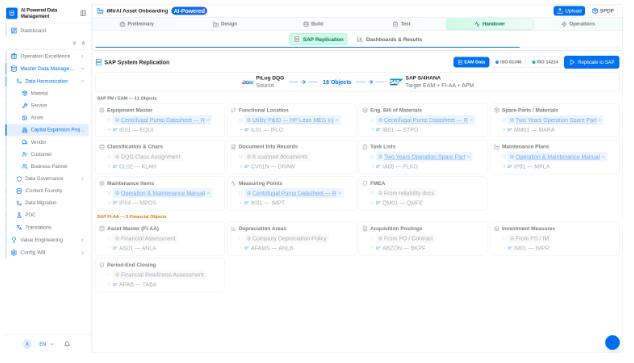Select Capital Expansion Project sidebar item
The width and height of the screenshot is (634, 363).
pos(47,130)
